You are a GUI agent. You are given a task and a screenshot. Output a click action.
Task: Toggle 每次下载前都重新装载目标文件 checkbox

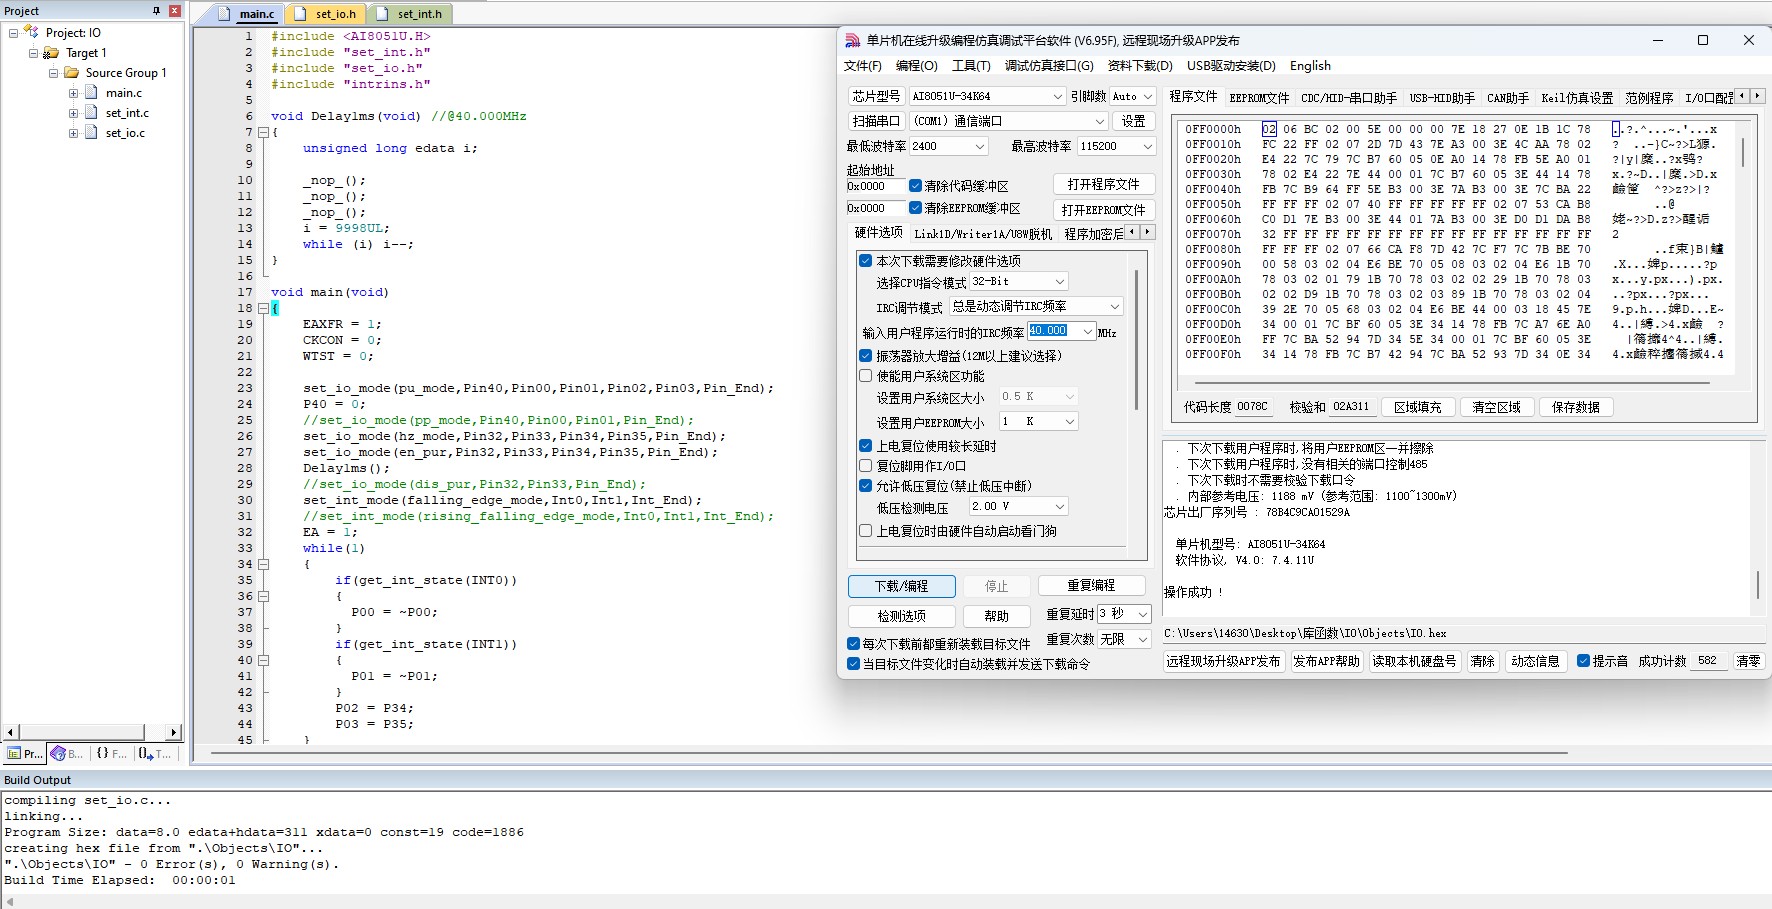click(x=854, y=644)
